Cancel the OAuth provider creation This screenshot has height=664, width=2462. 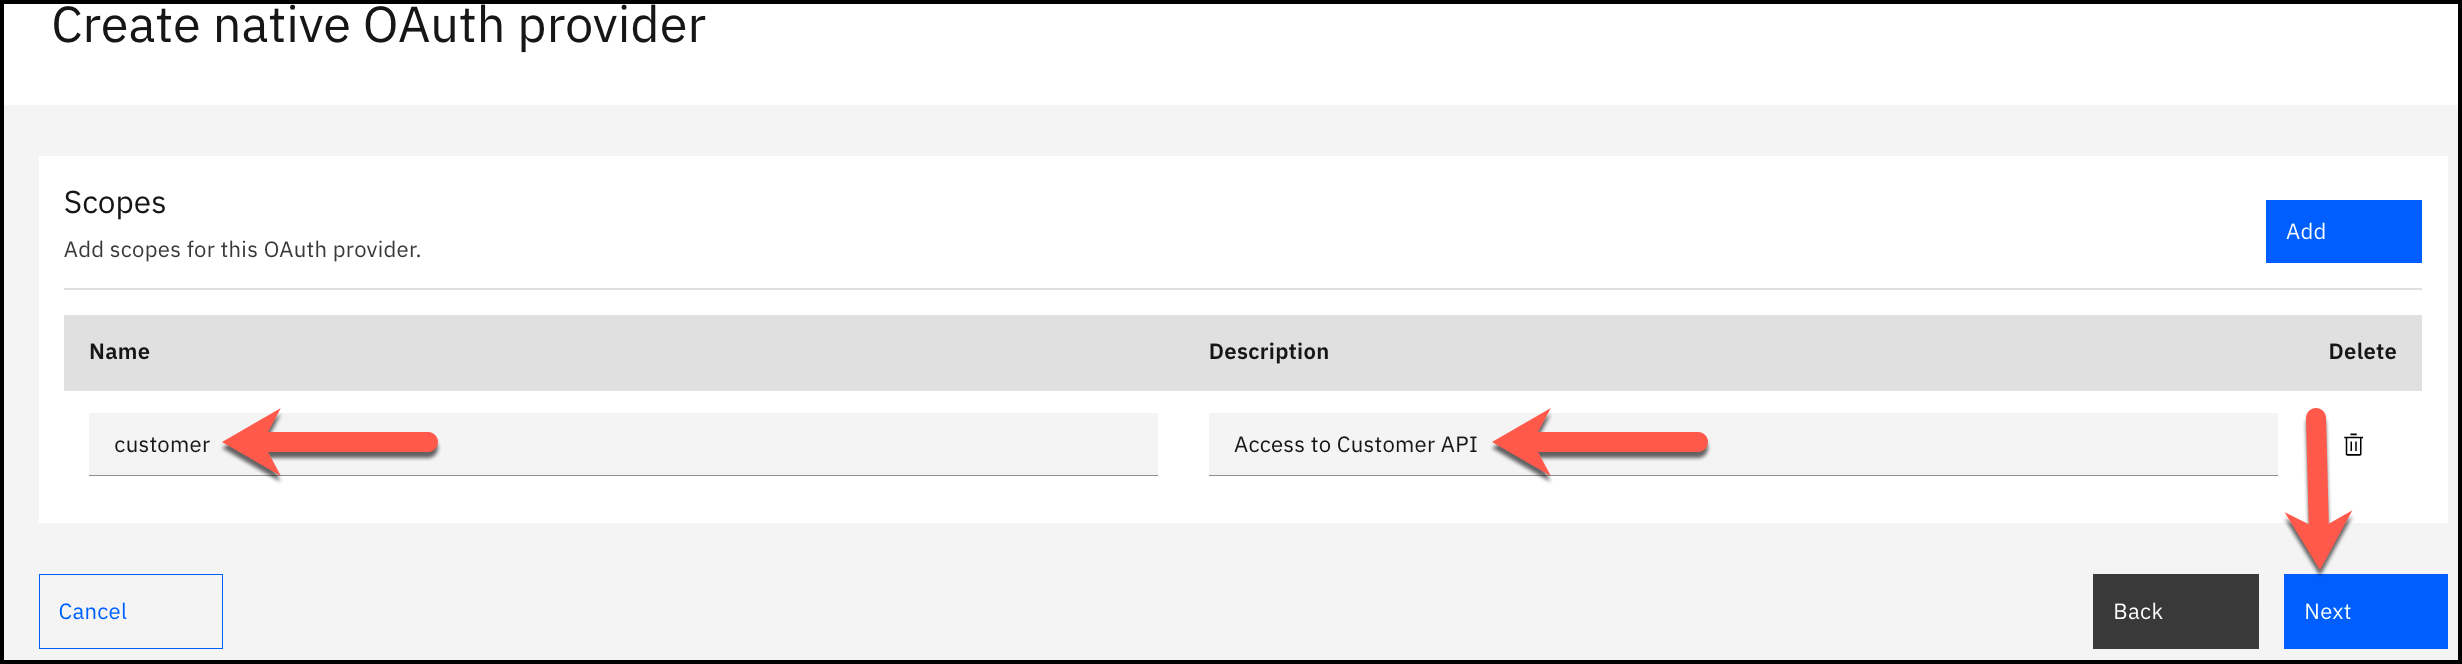click(x=130, y=611)
